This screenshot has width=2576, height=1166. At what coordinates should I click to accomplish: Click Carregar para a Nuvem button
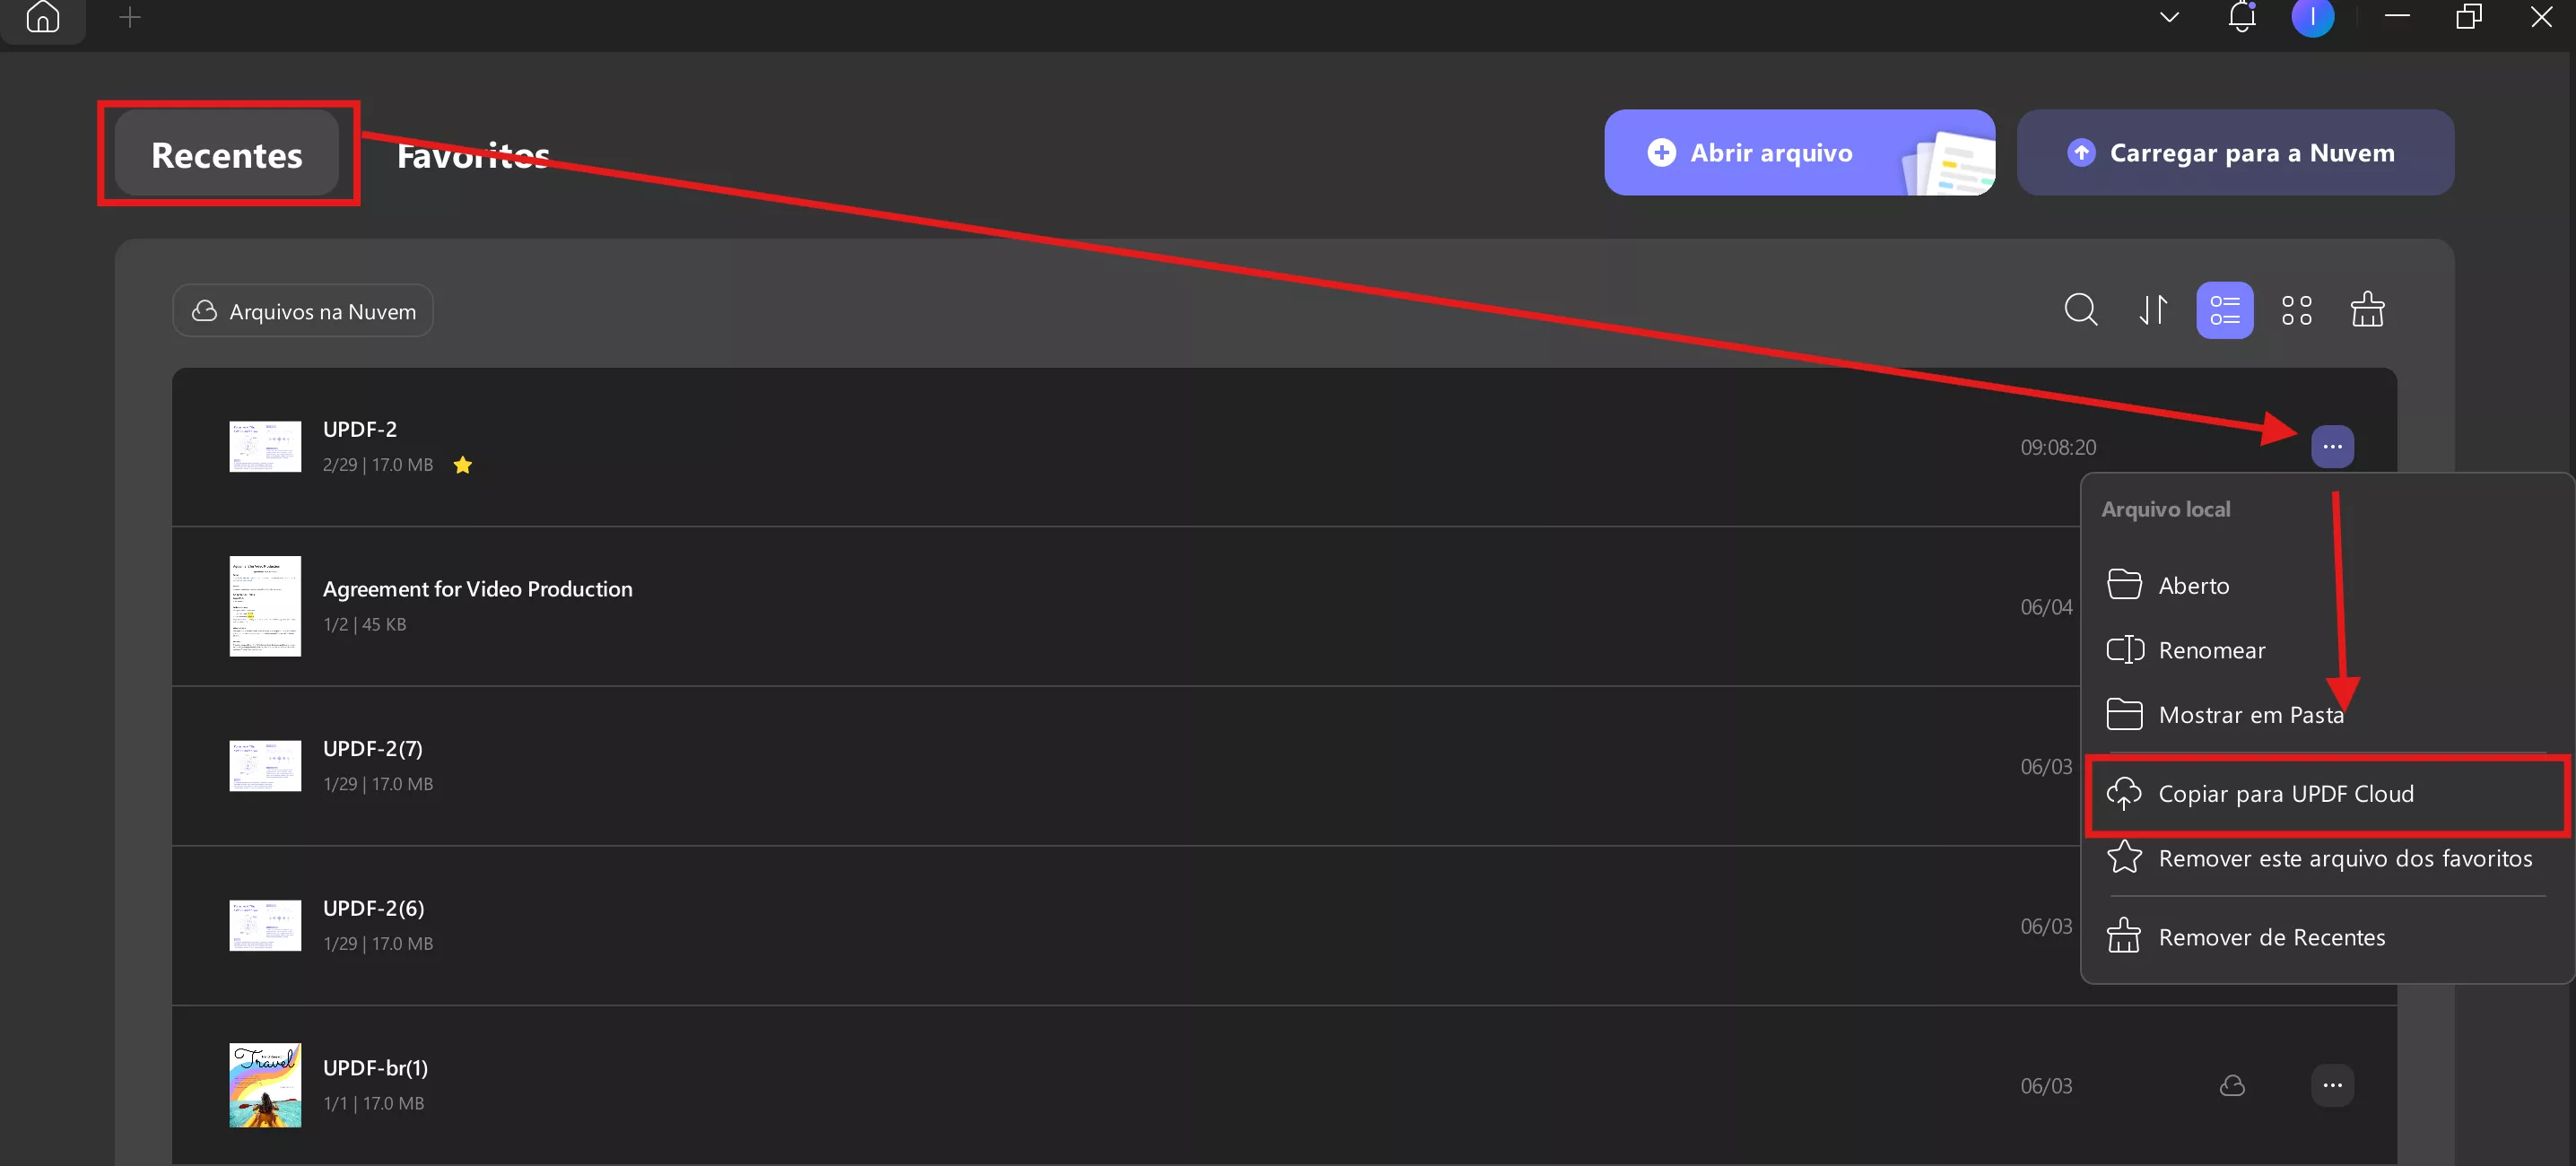coord(2235,153)
